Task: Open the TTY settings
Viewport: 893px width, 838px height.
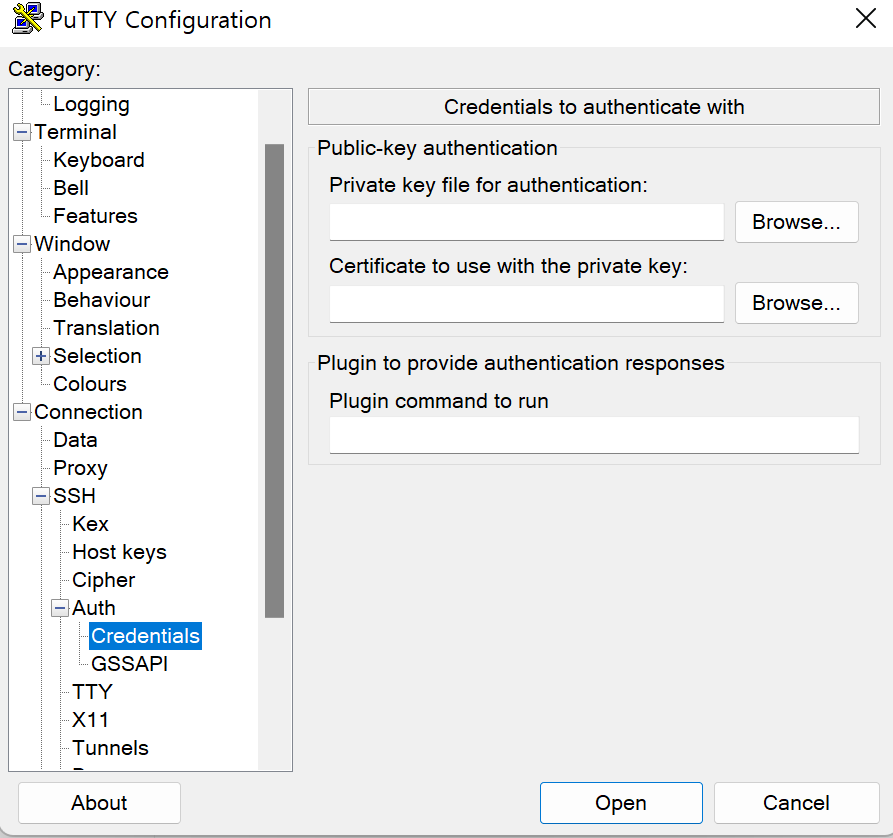Action: tap(92, 692)
